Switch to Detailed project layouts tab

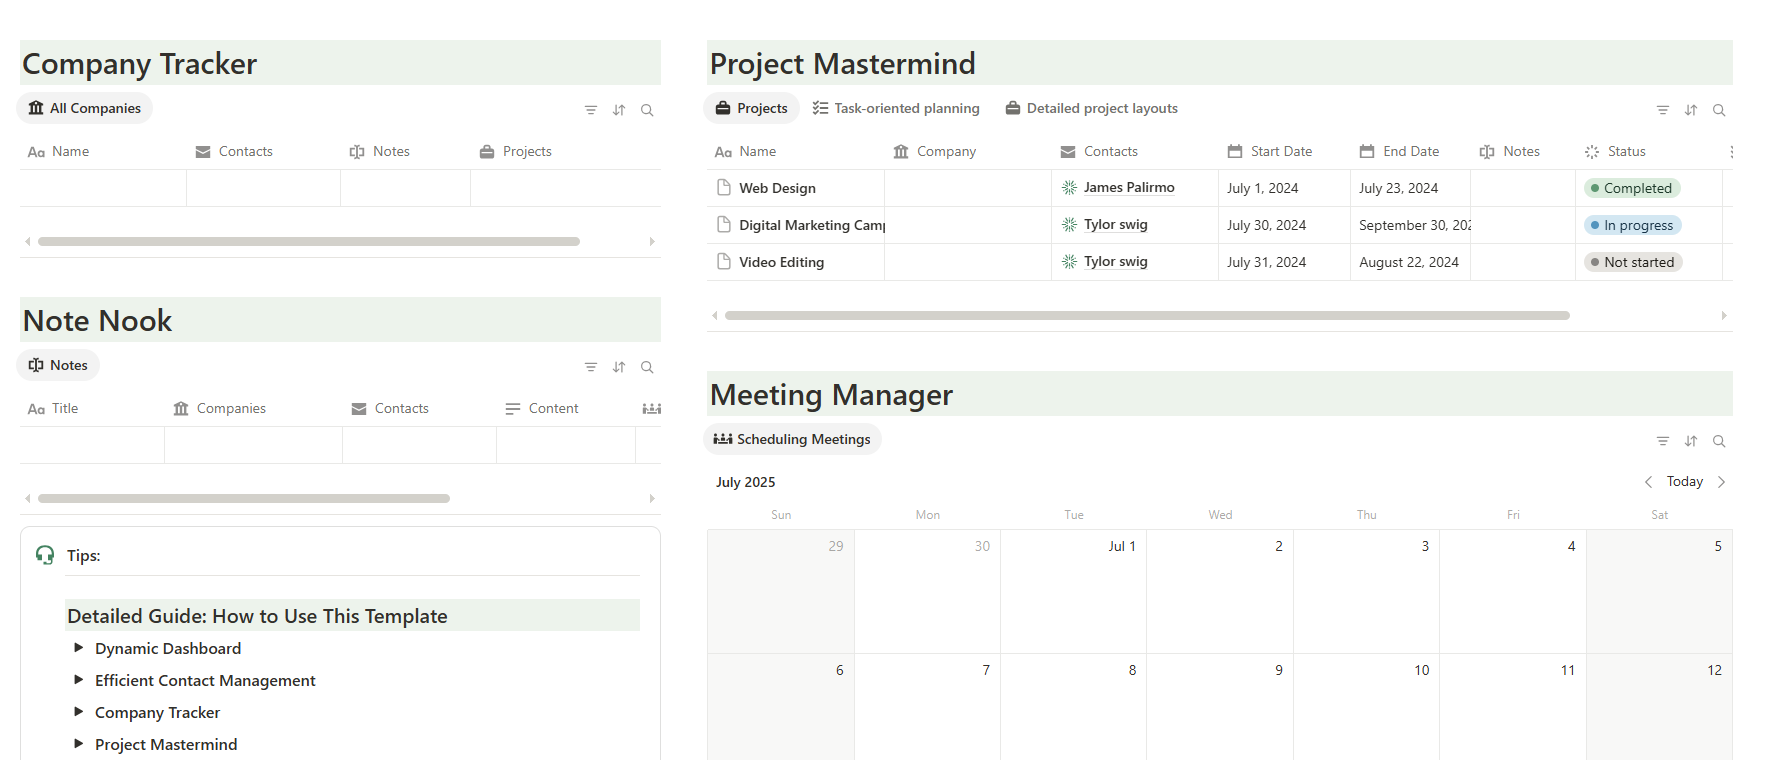click(1092, 108)
